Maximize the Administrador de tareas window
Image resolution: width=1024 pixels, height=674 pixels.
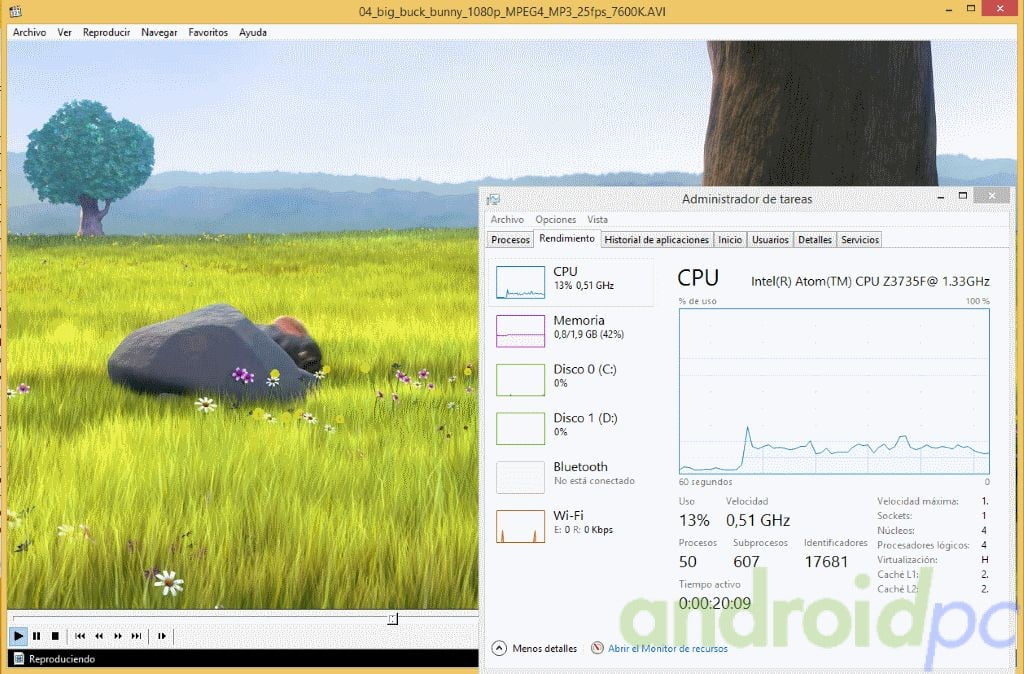coord(963,196)
